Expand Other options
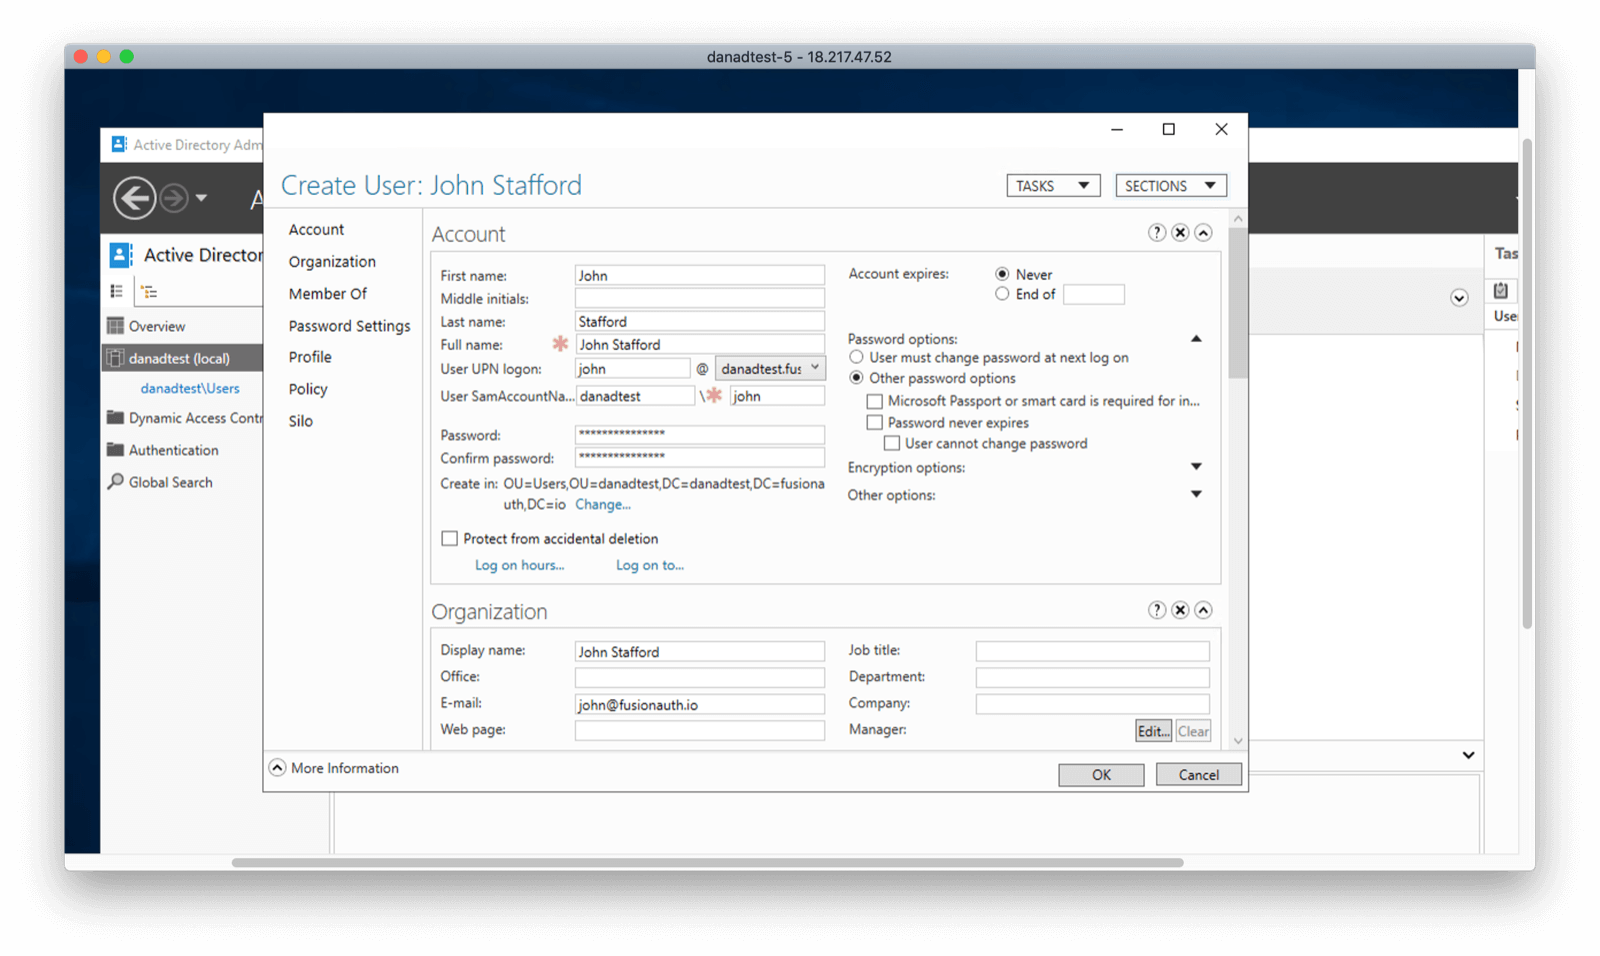 (1196, 494)
